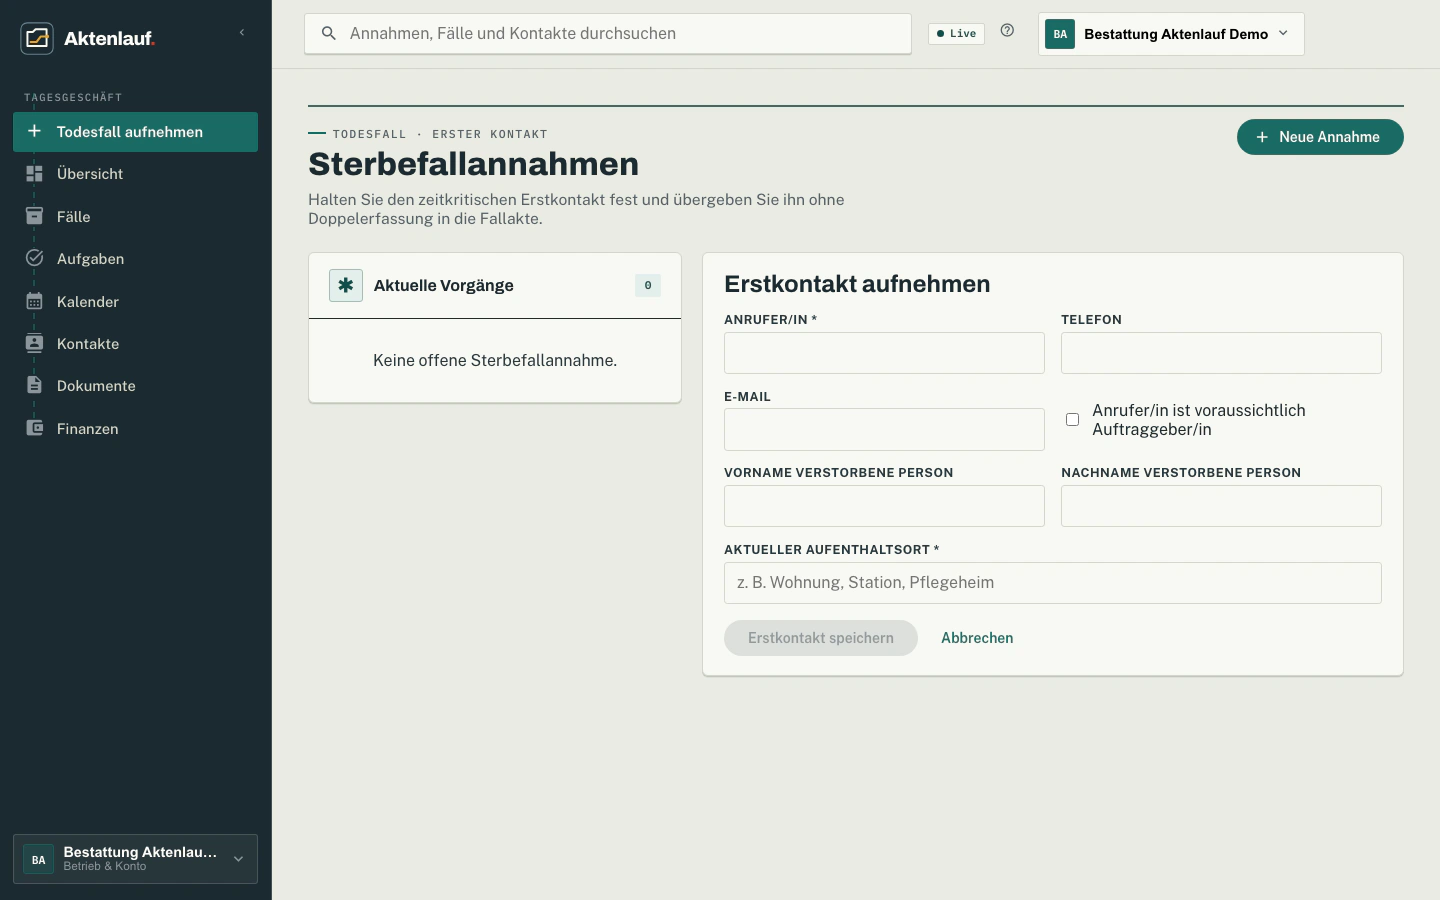Image resolution: width=1440 pixels, height=900 pixels.
Task: Click the Vorname verstorbene Person field
Action: pos(884,506)
